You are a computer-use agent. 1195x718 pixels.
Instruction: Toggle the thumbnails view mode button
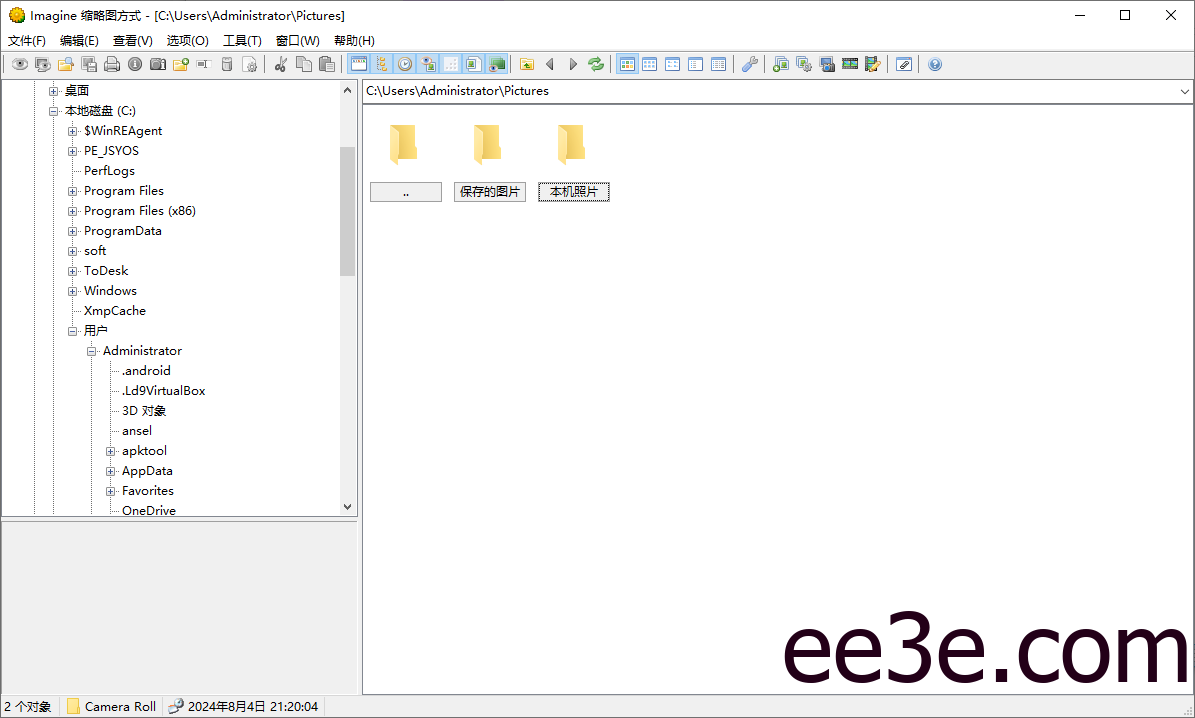coord(627,65)
